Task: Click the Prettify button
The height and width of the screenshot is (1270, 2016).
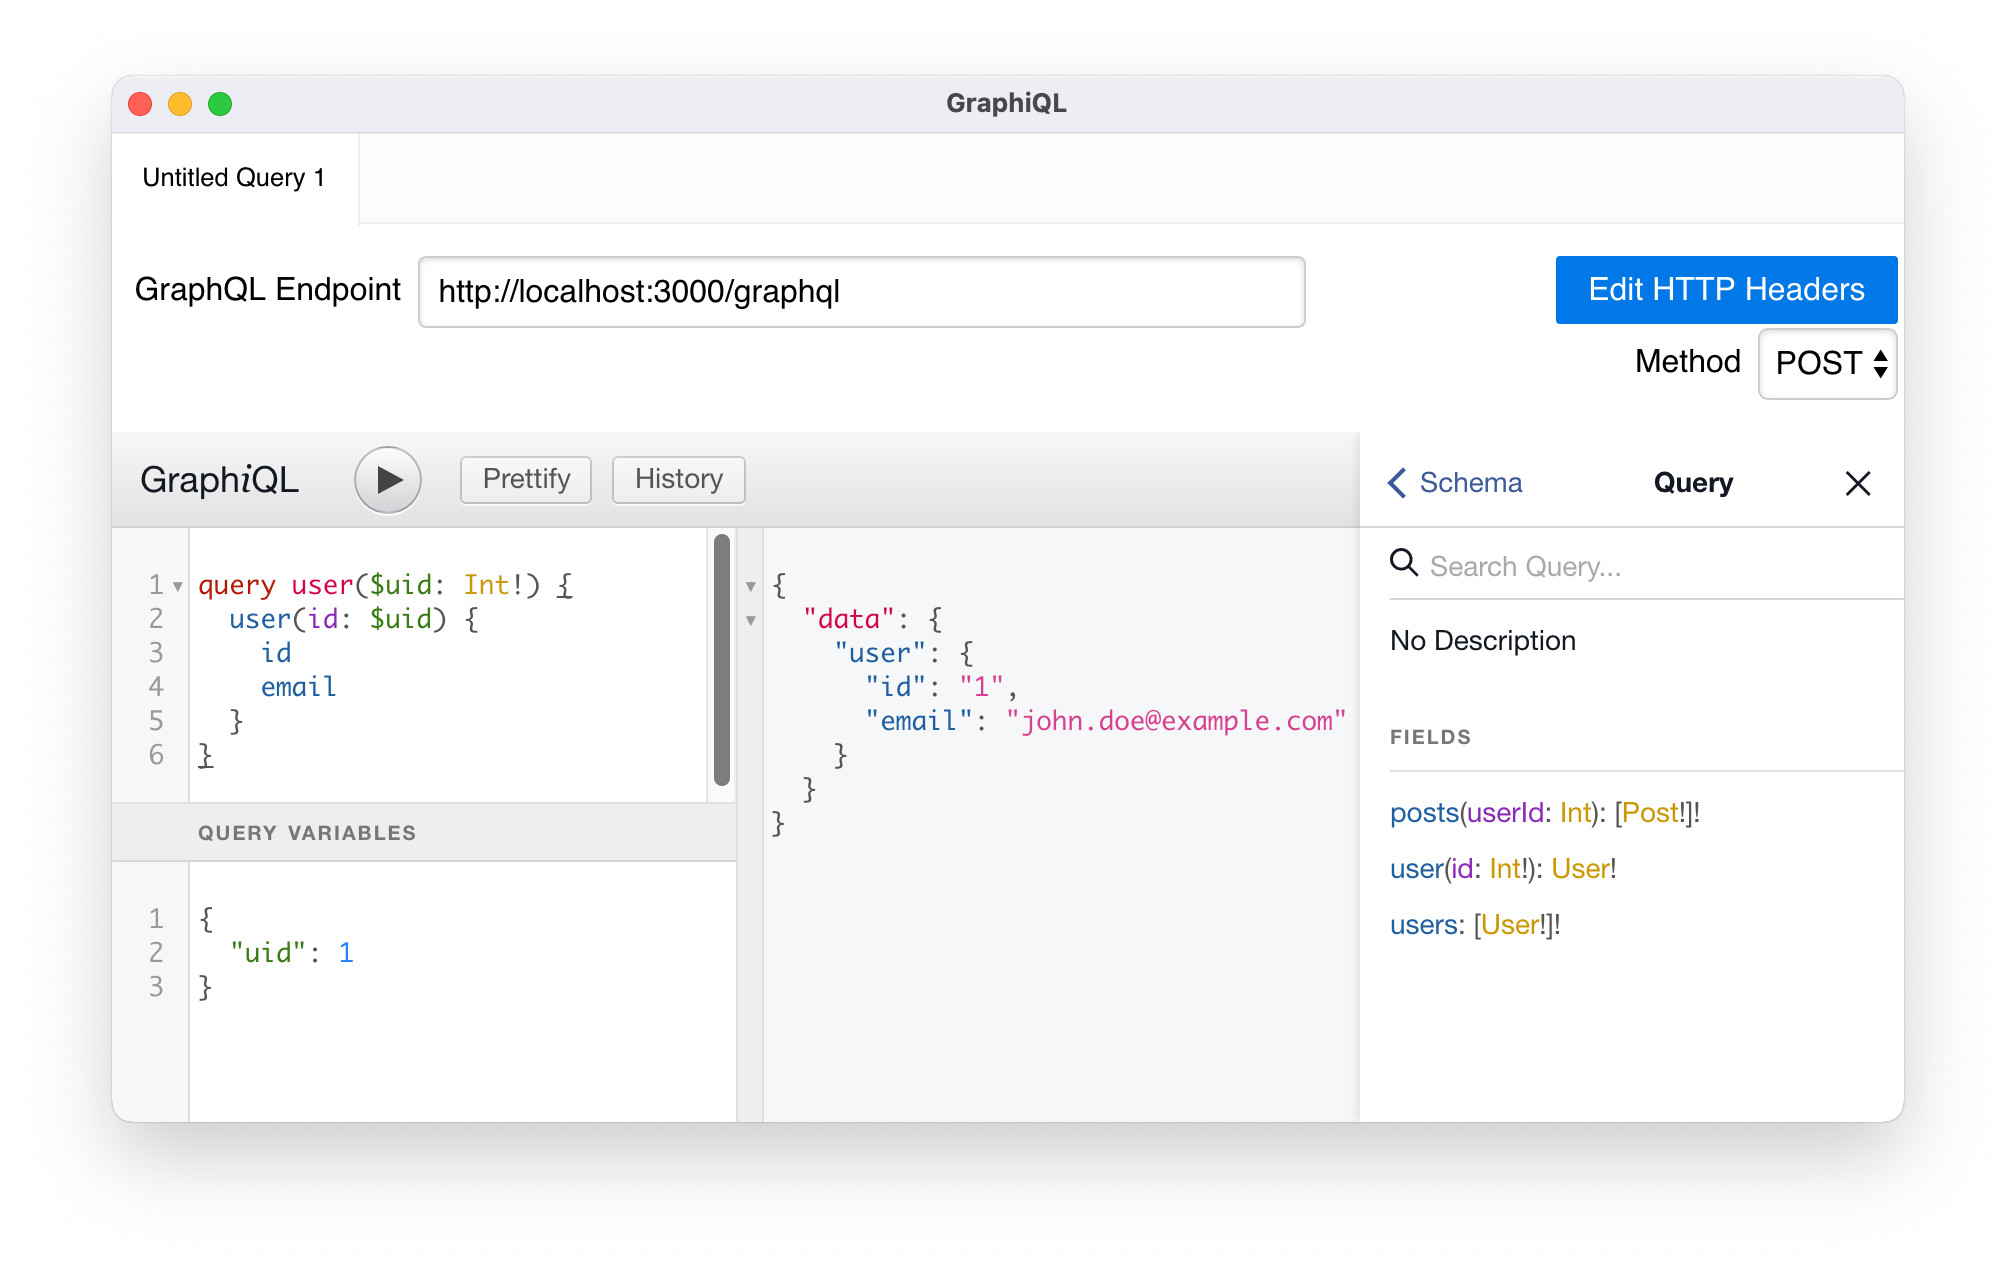Action: click(x=526, y=480)
